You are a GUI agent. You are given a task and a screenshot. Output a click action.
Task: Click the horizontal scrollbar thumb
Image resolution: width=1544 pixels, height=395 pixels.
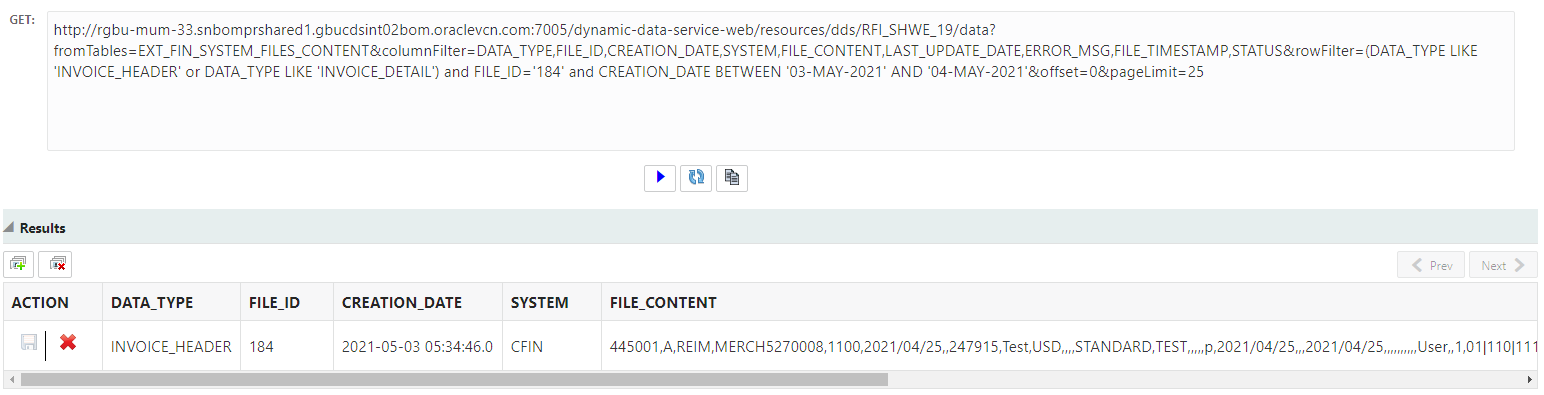point(454,380)
